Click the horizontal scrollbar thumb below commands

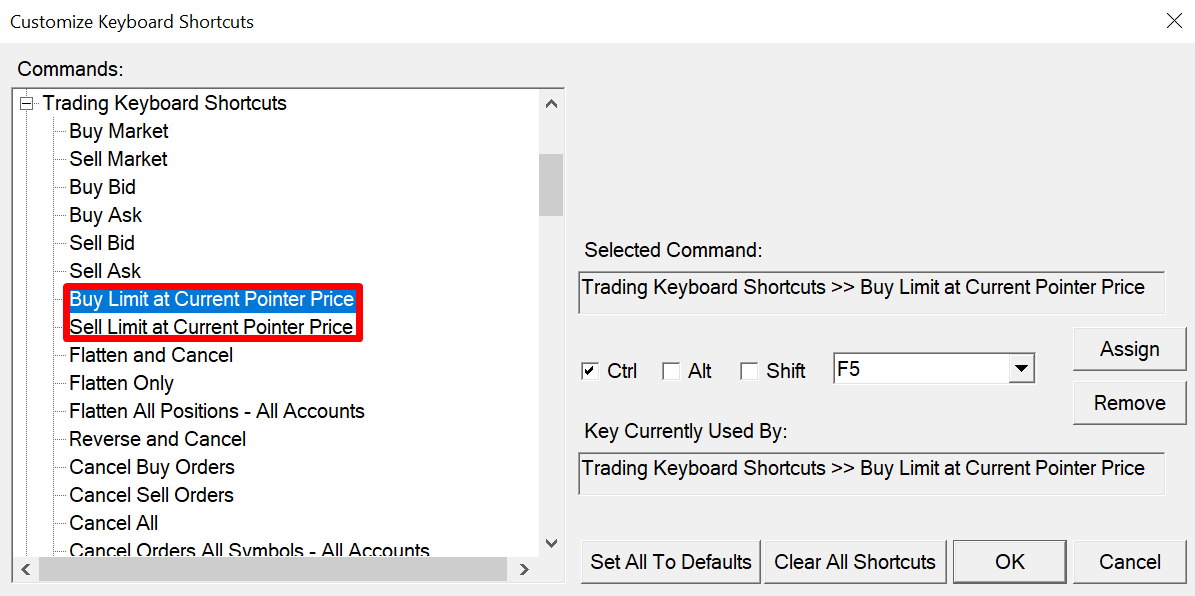coord(272,569)
